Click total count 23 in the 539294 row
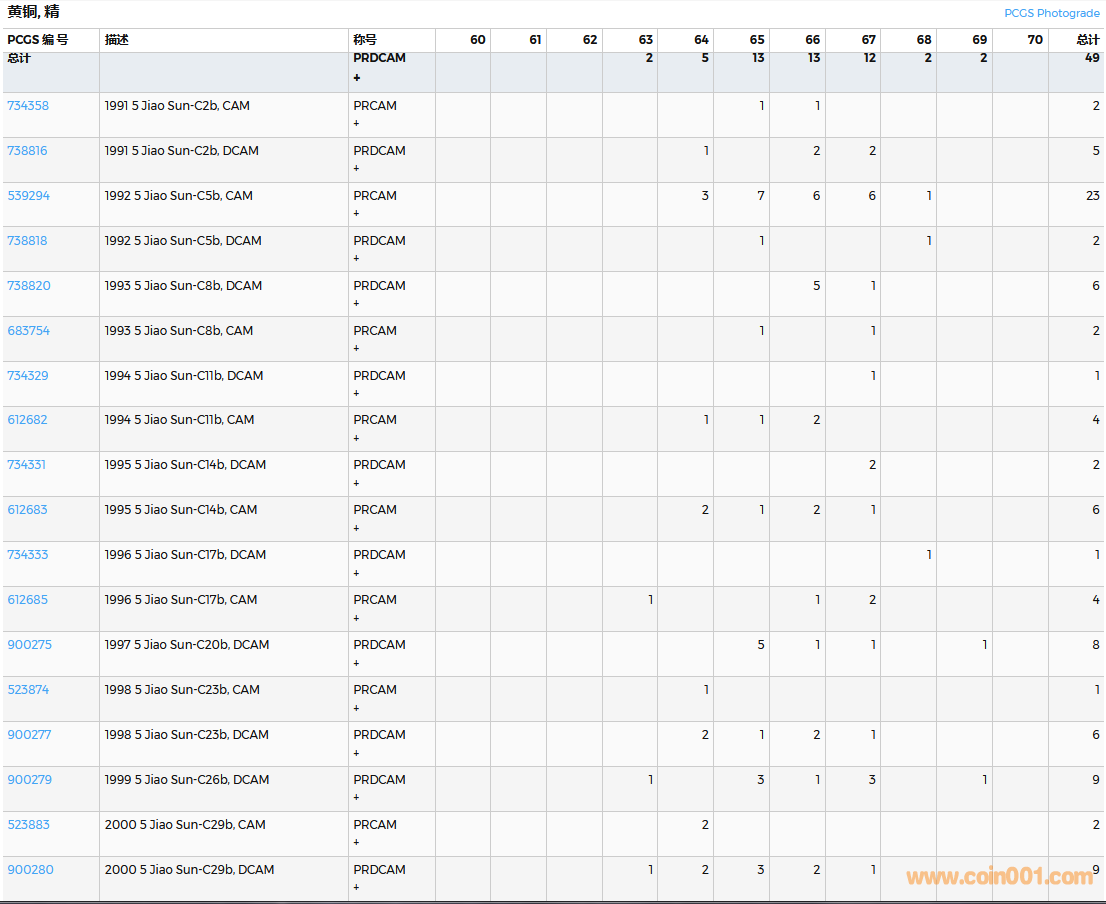The width and height of the screenshot is (1106, 904). pos(1092,196)
